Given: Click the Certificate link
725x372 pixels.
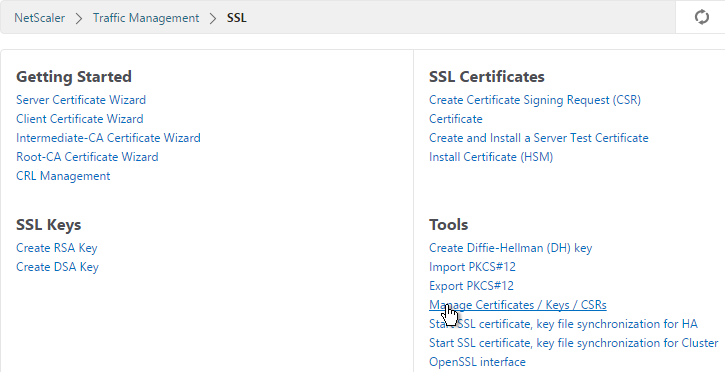Looking at the screenshot, I should [455, 119].
